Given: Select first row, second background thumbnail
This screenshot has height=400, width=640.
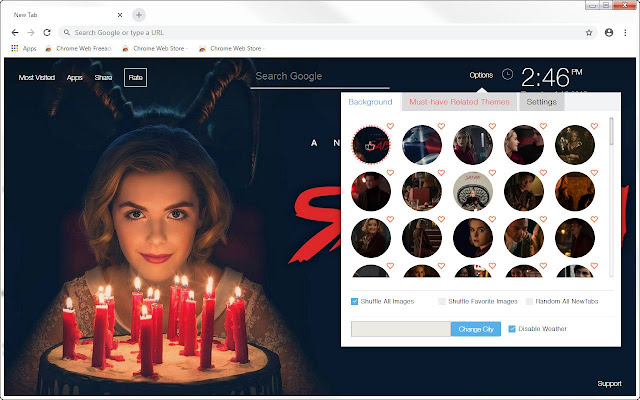Looking at the screenshot, I should 422,145.
